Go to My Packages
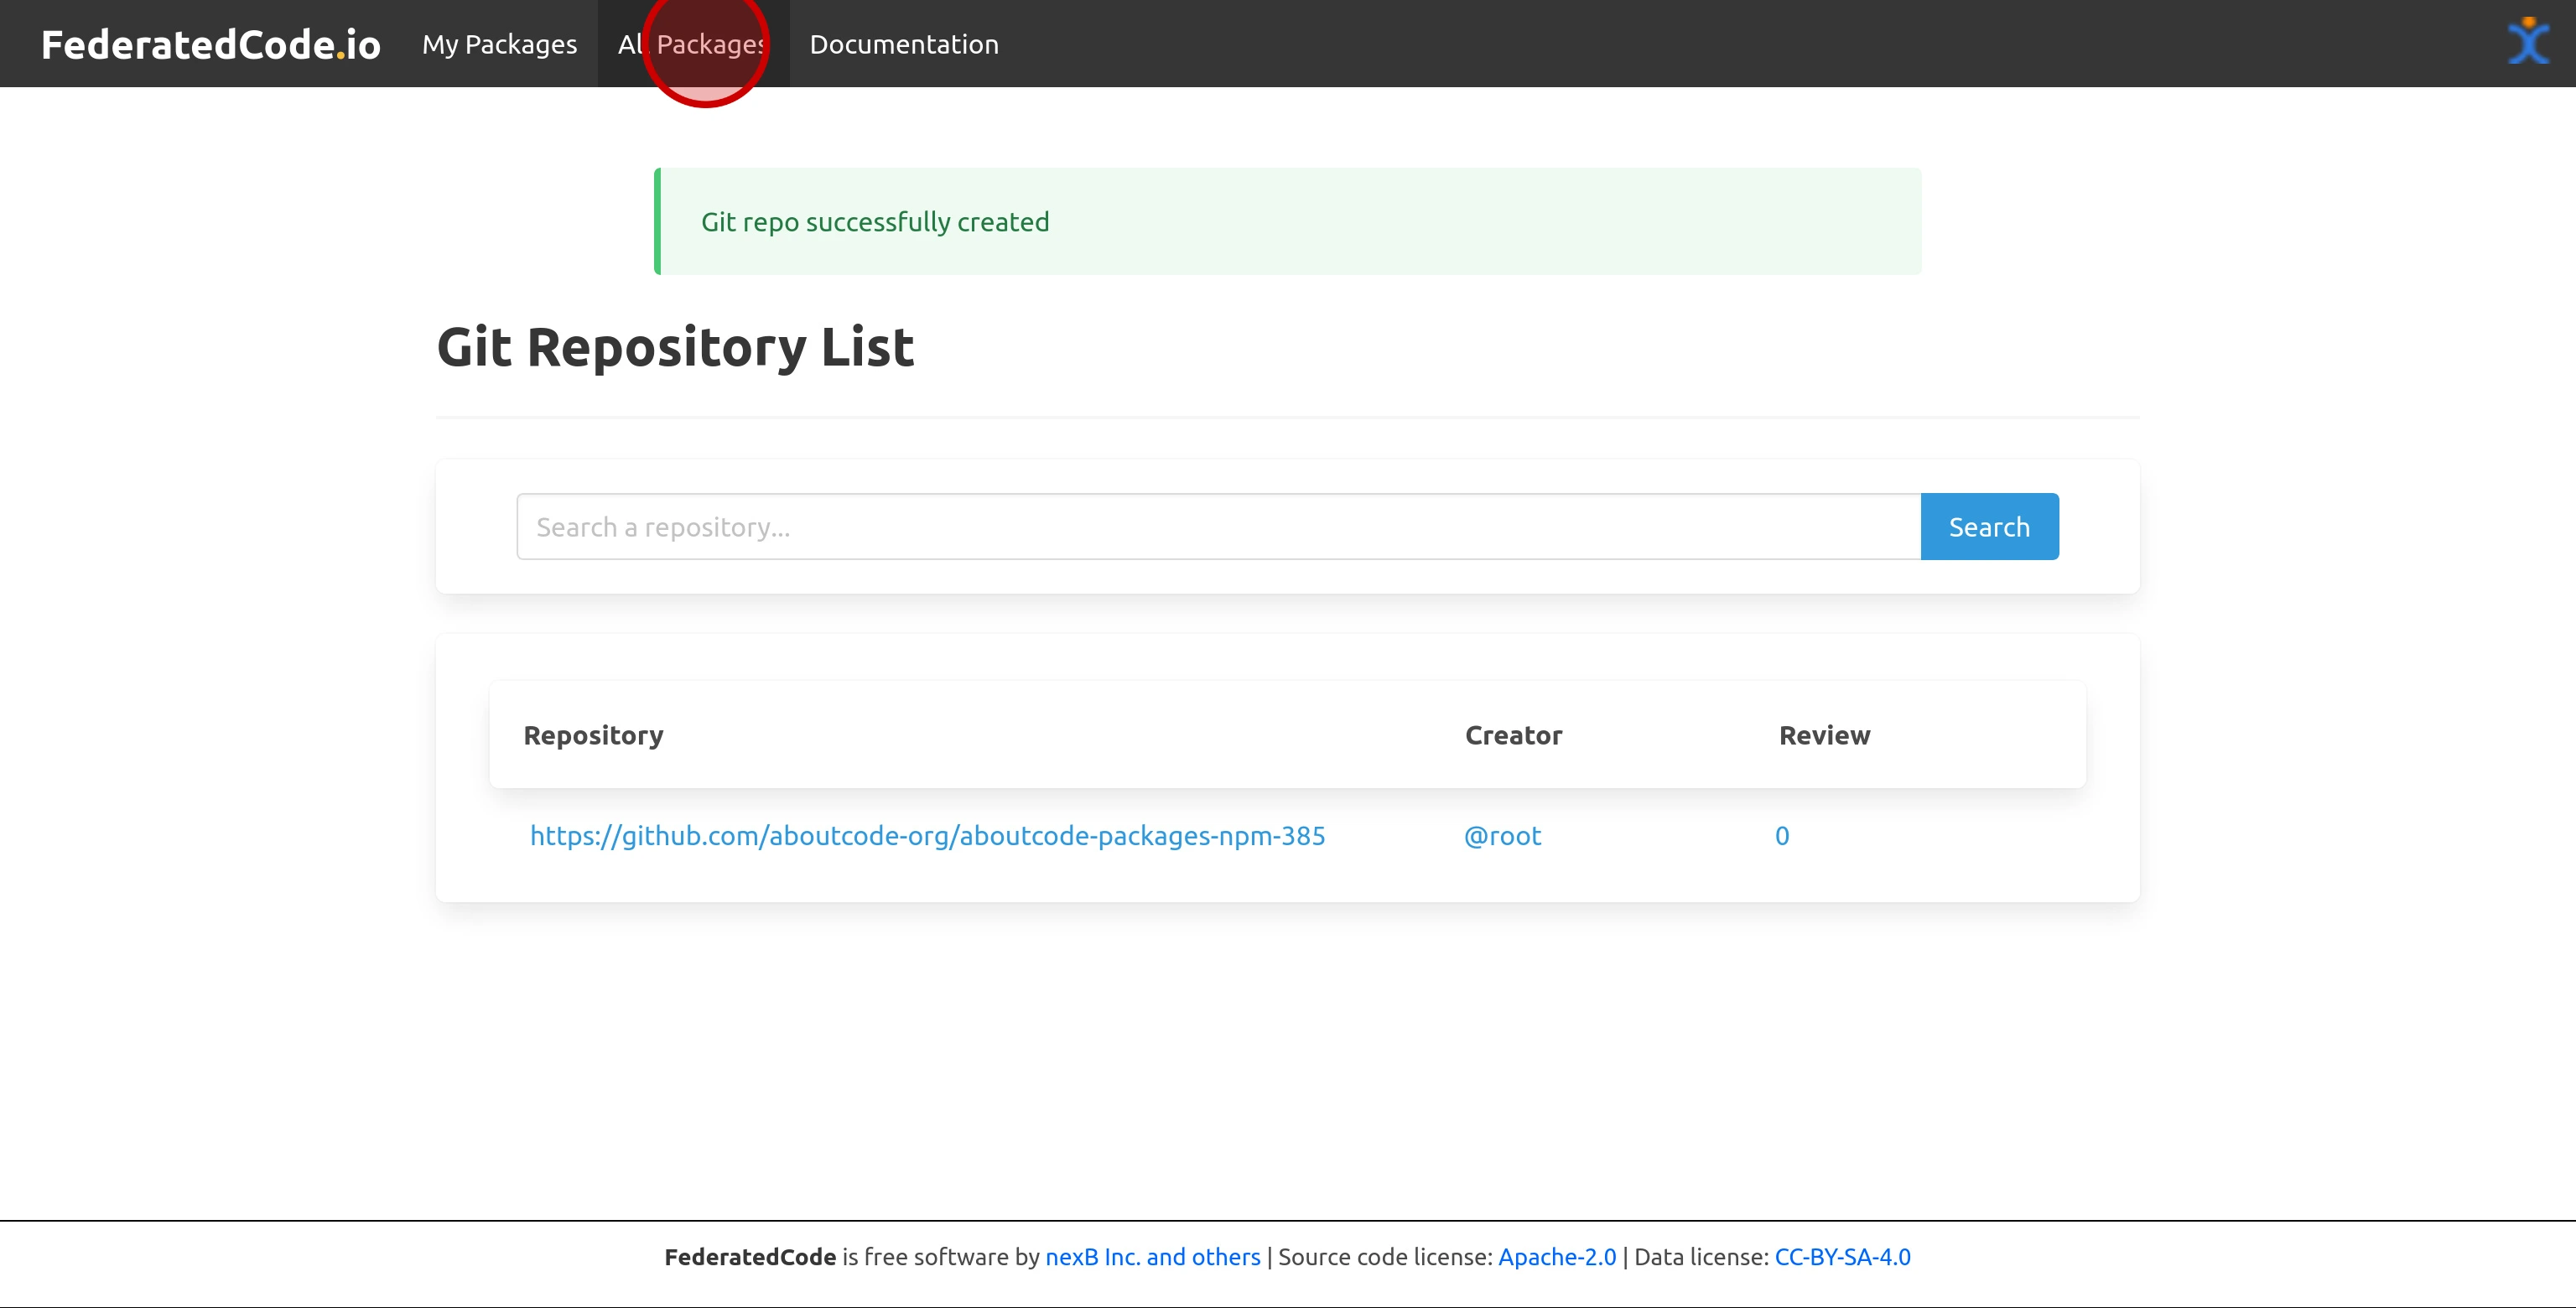 [x=499, y=44]
